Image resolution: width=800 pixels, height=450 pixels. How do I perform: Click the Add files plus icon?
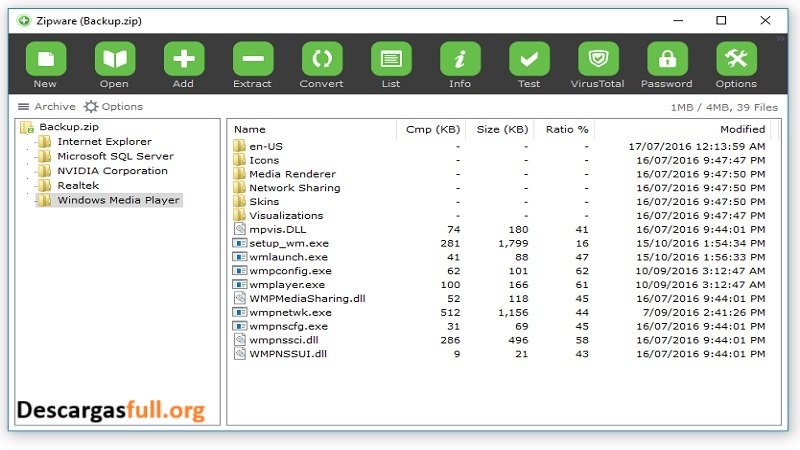click(183, 60)
